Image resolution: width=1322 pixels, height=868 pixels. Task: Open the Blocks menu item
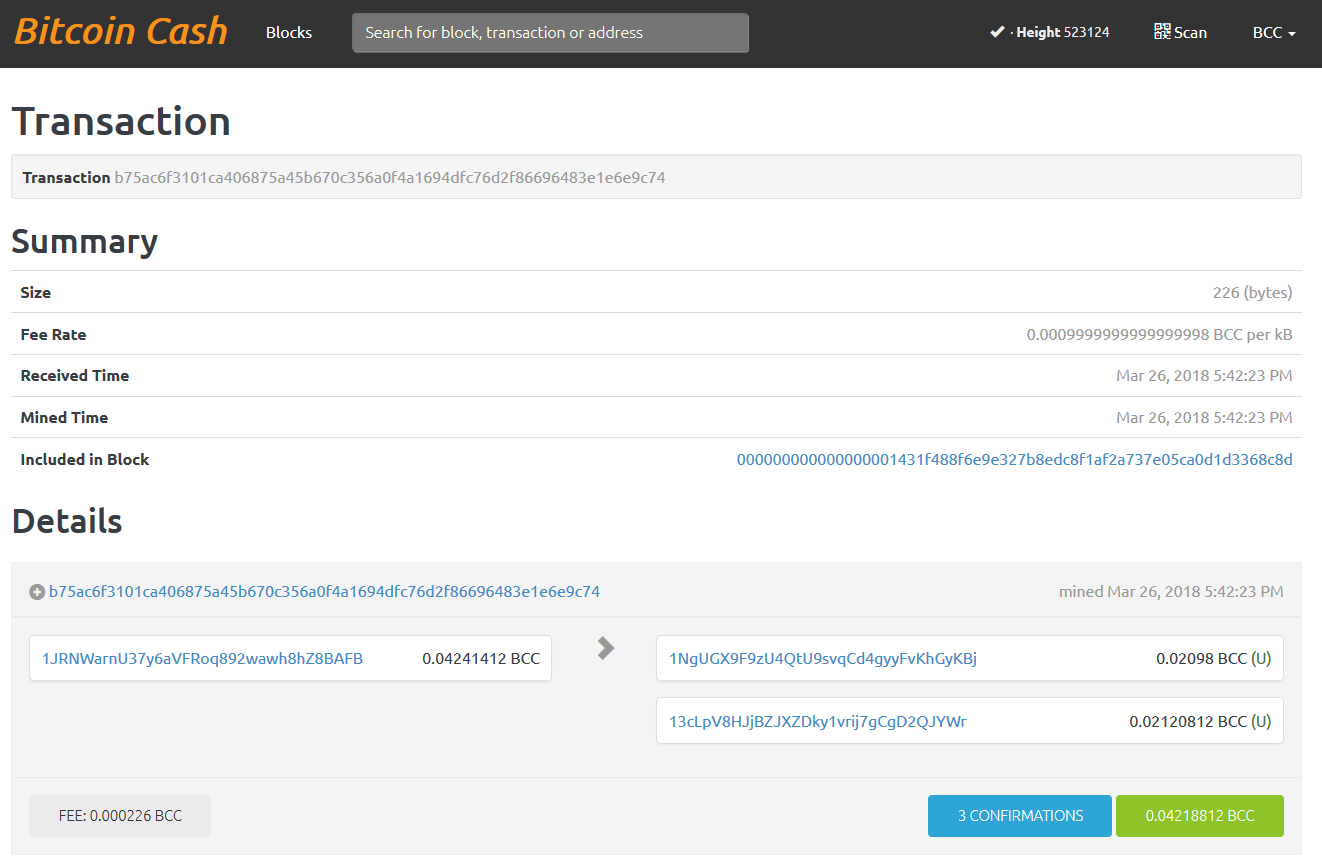pyautogui.click(x=289, y=33)
